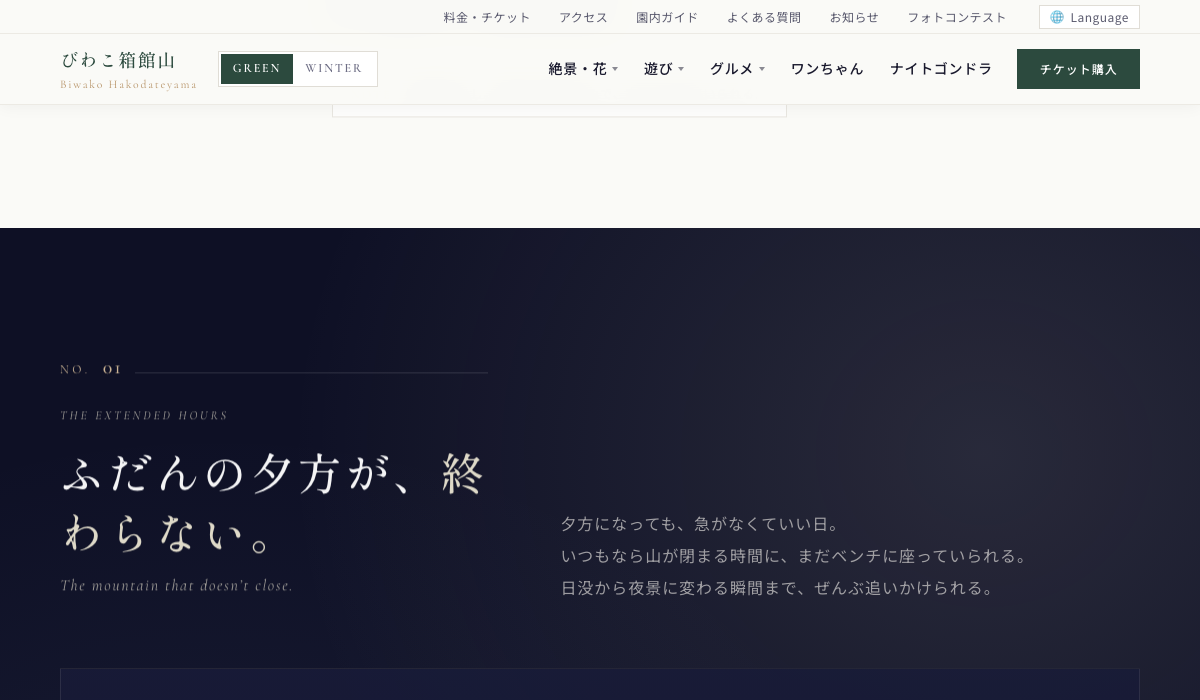Click the line starting 日没から夜景に変わる
This screenshot has width=1200, height=700.
(x=781, y=588)
